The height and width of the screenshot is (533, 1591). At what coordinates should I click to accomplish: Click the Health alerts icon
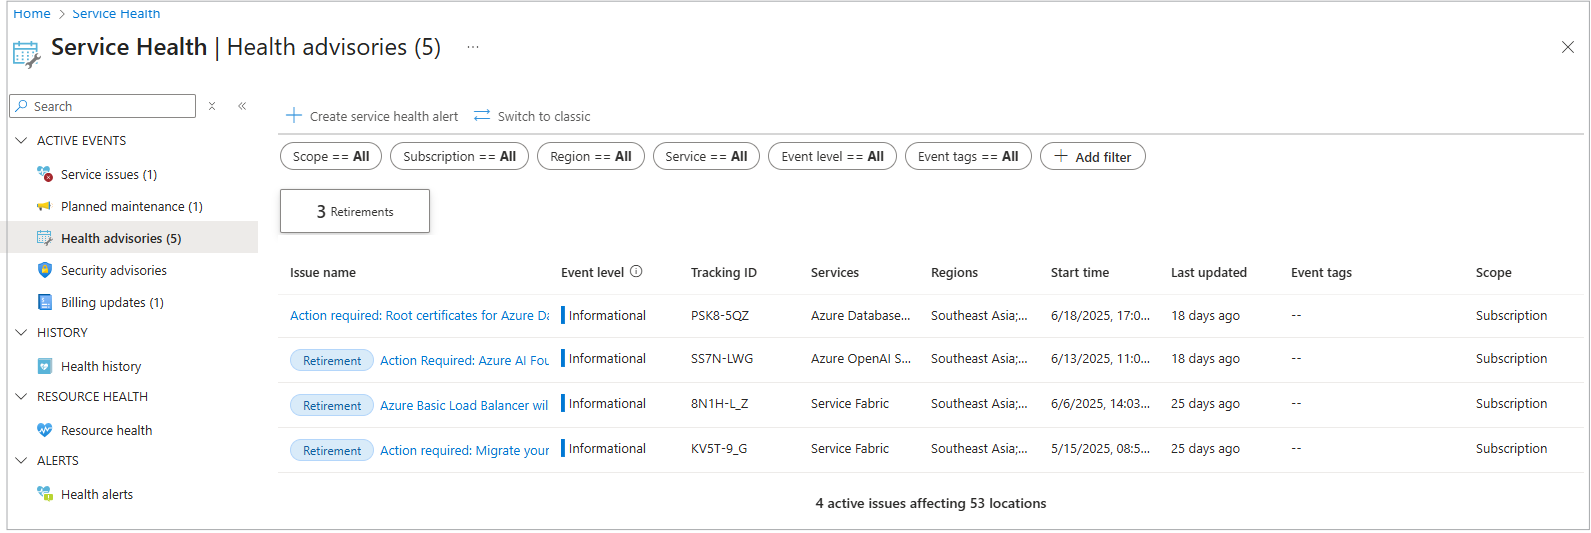[44, 494]
